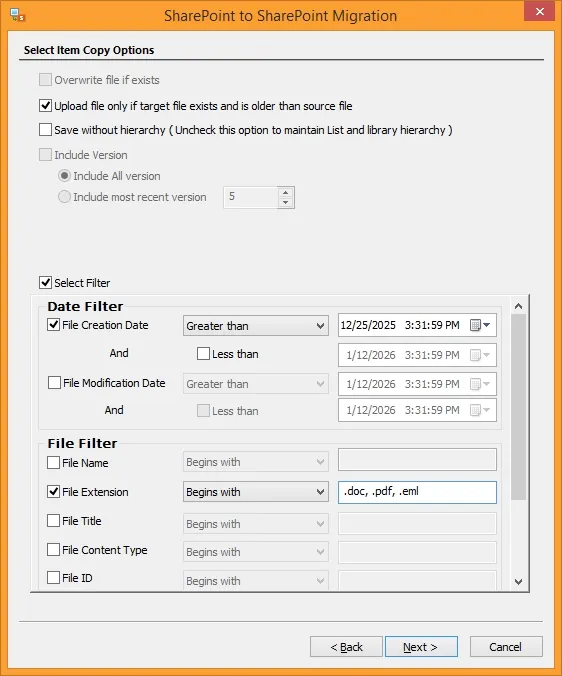Enable File Modification Date filter

(x=54, y=382)
